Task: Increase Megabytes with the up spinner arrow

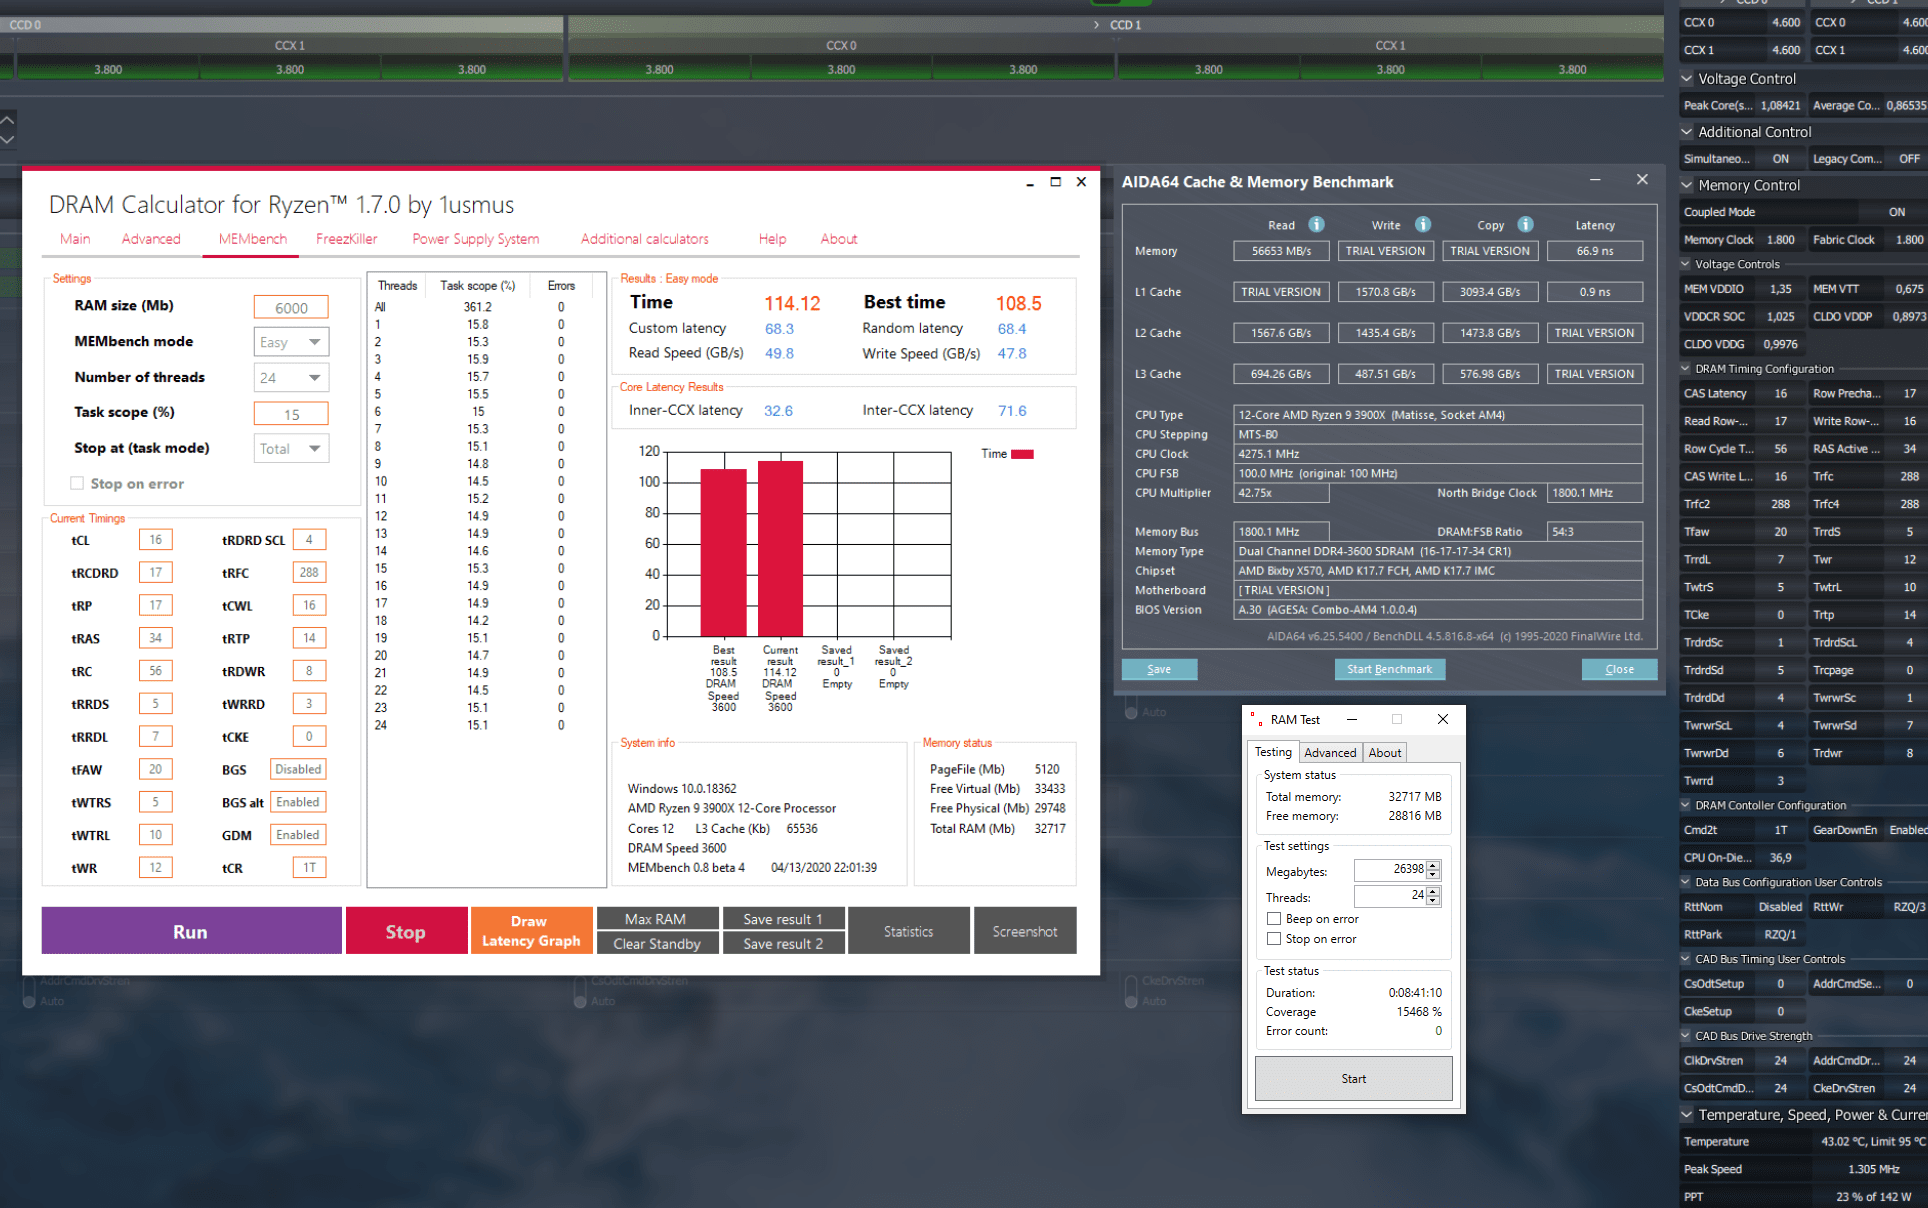Action: pos(1433,865)
